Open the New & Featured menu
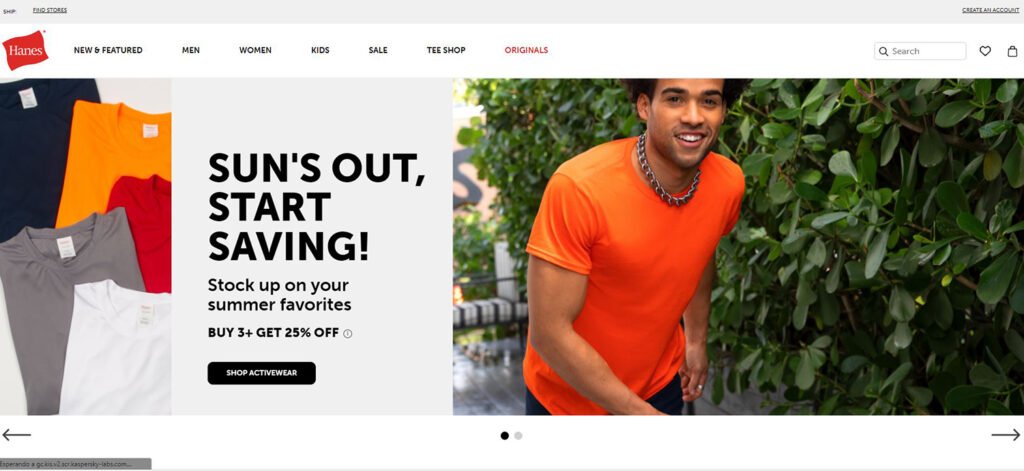The width and height of the screenshot is (1024, 471). click(x=108, y=50)
